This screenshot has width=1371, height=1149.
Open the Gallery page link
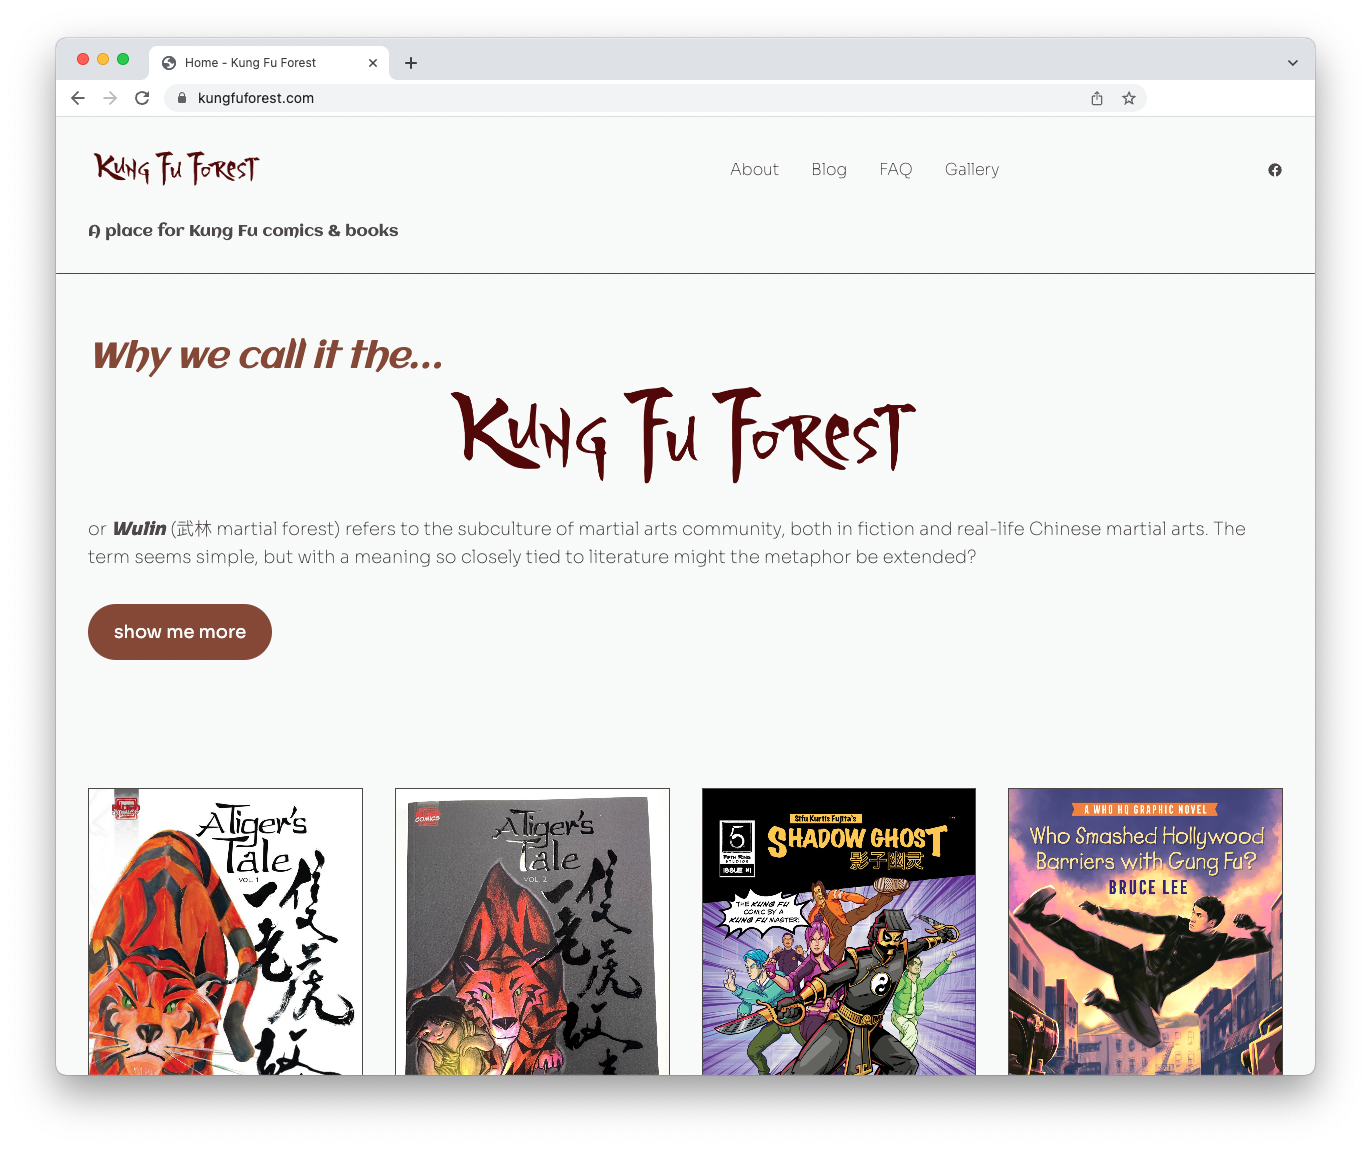point(972,170)
